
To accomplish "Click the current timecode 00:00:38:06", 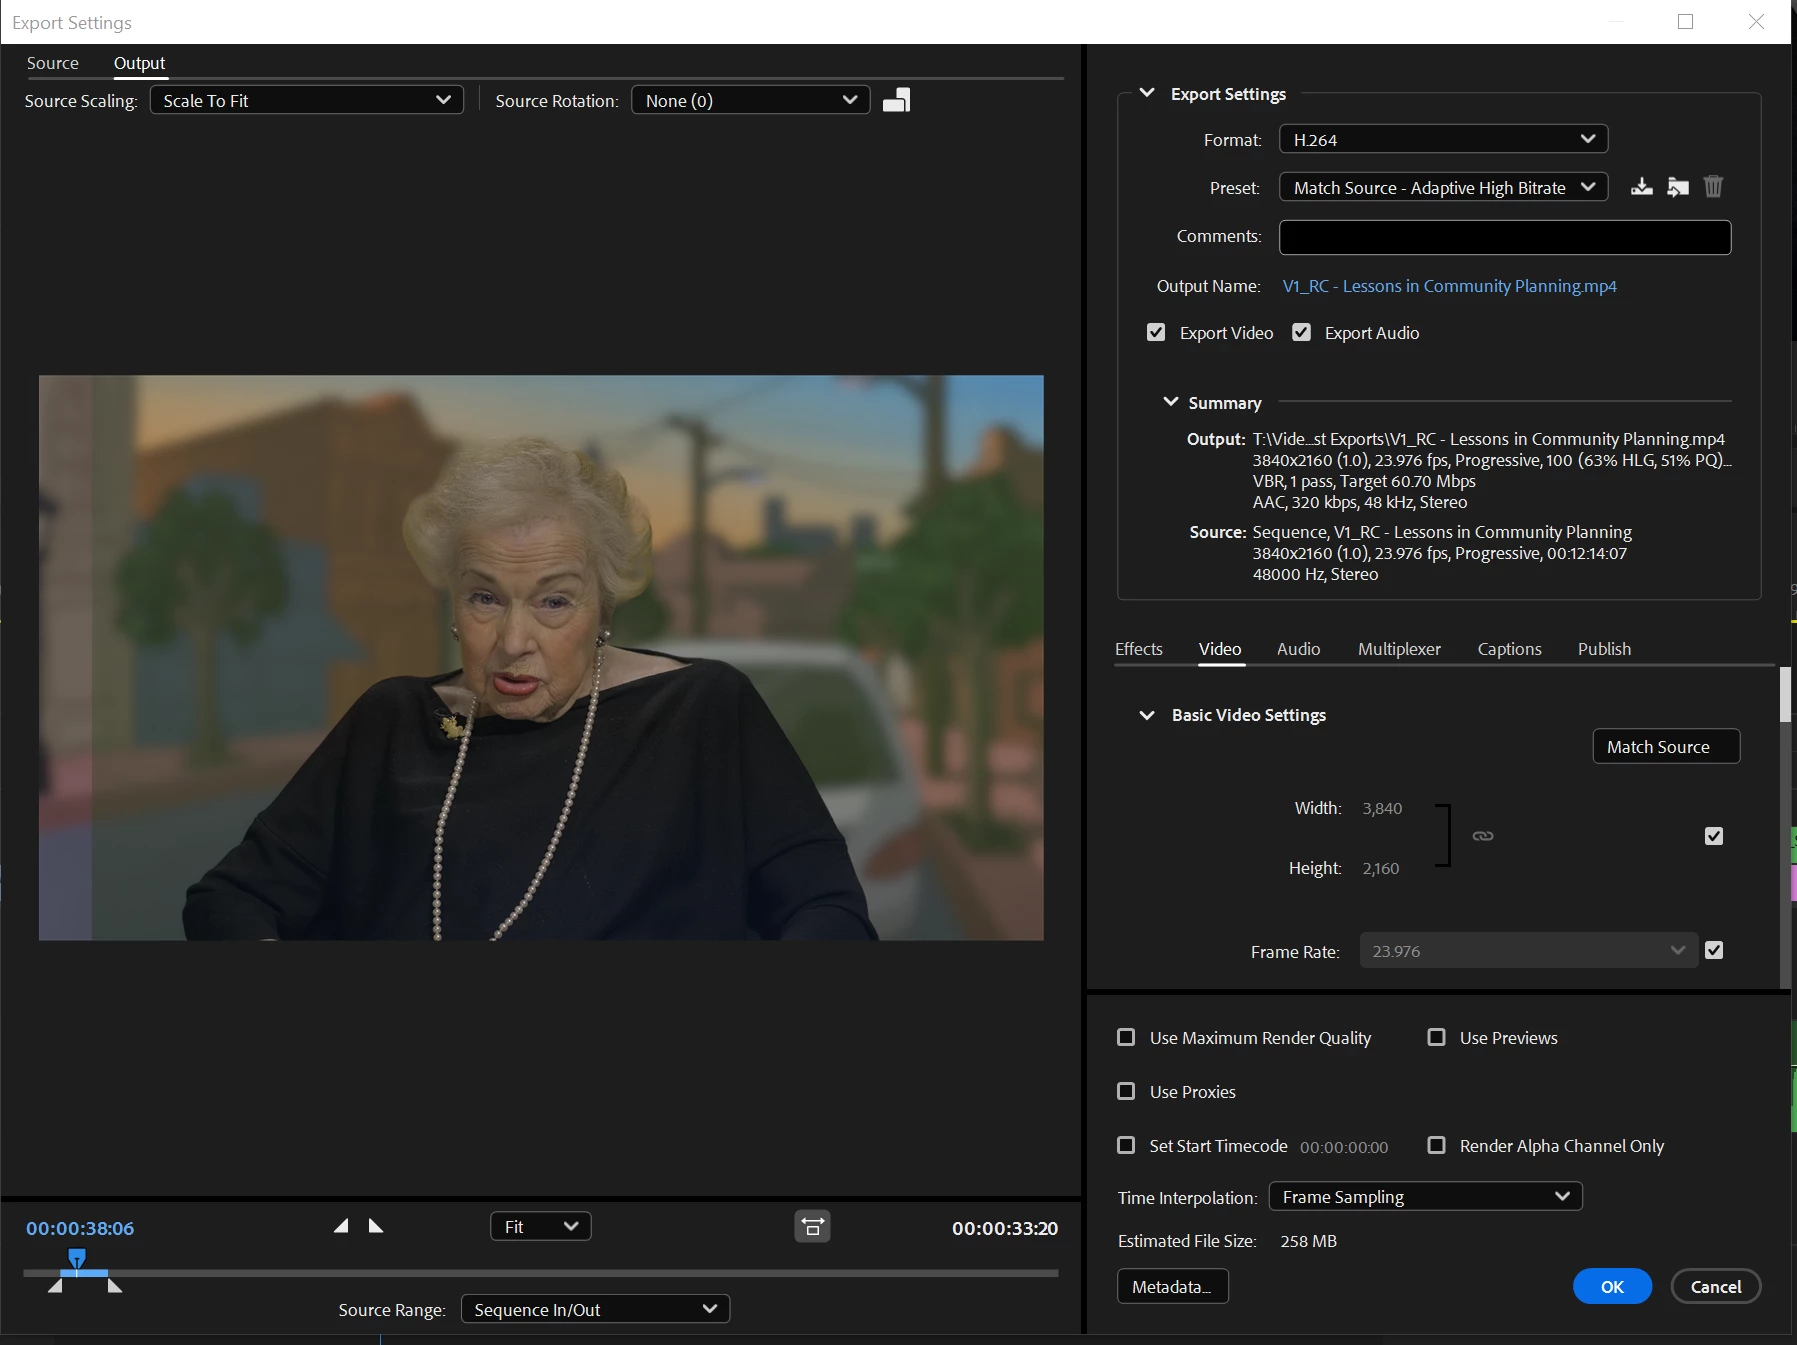I will tap(80, 1228).
